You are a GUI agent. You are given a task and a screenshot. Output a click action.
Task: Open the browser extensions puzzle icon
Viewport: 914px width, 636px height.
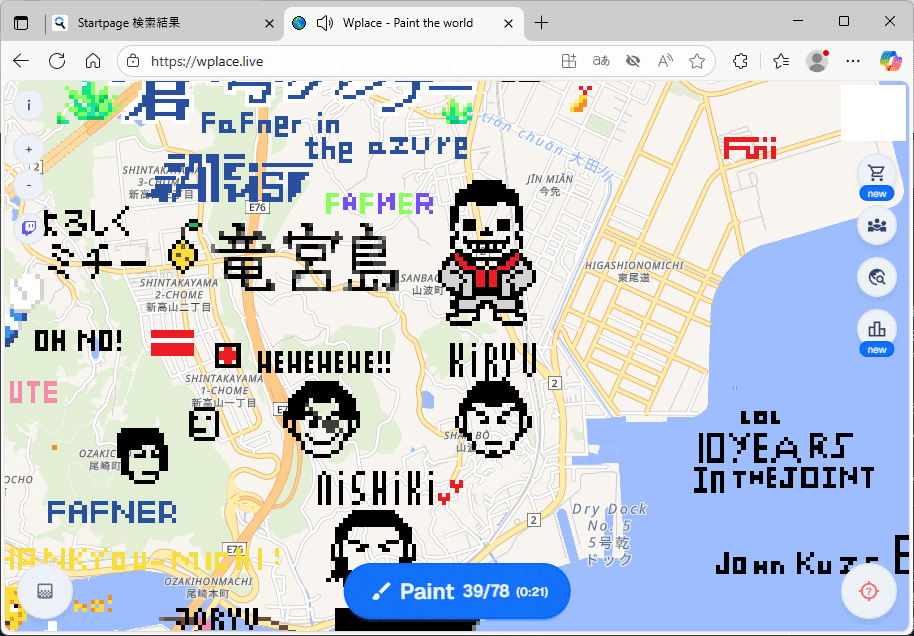pos(740,61)
